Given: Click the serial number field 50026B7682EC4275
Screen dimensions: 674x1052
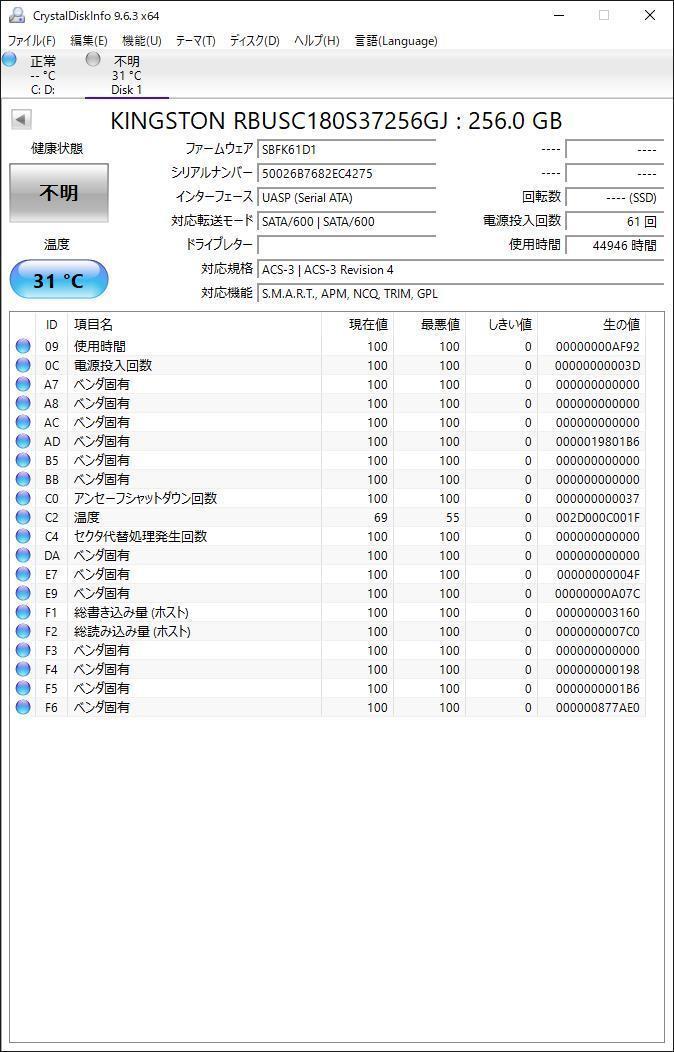Looking at the screenshot, I should pos(346,173).
